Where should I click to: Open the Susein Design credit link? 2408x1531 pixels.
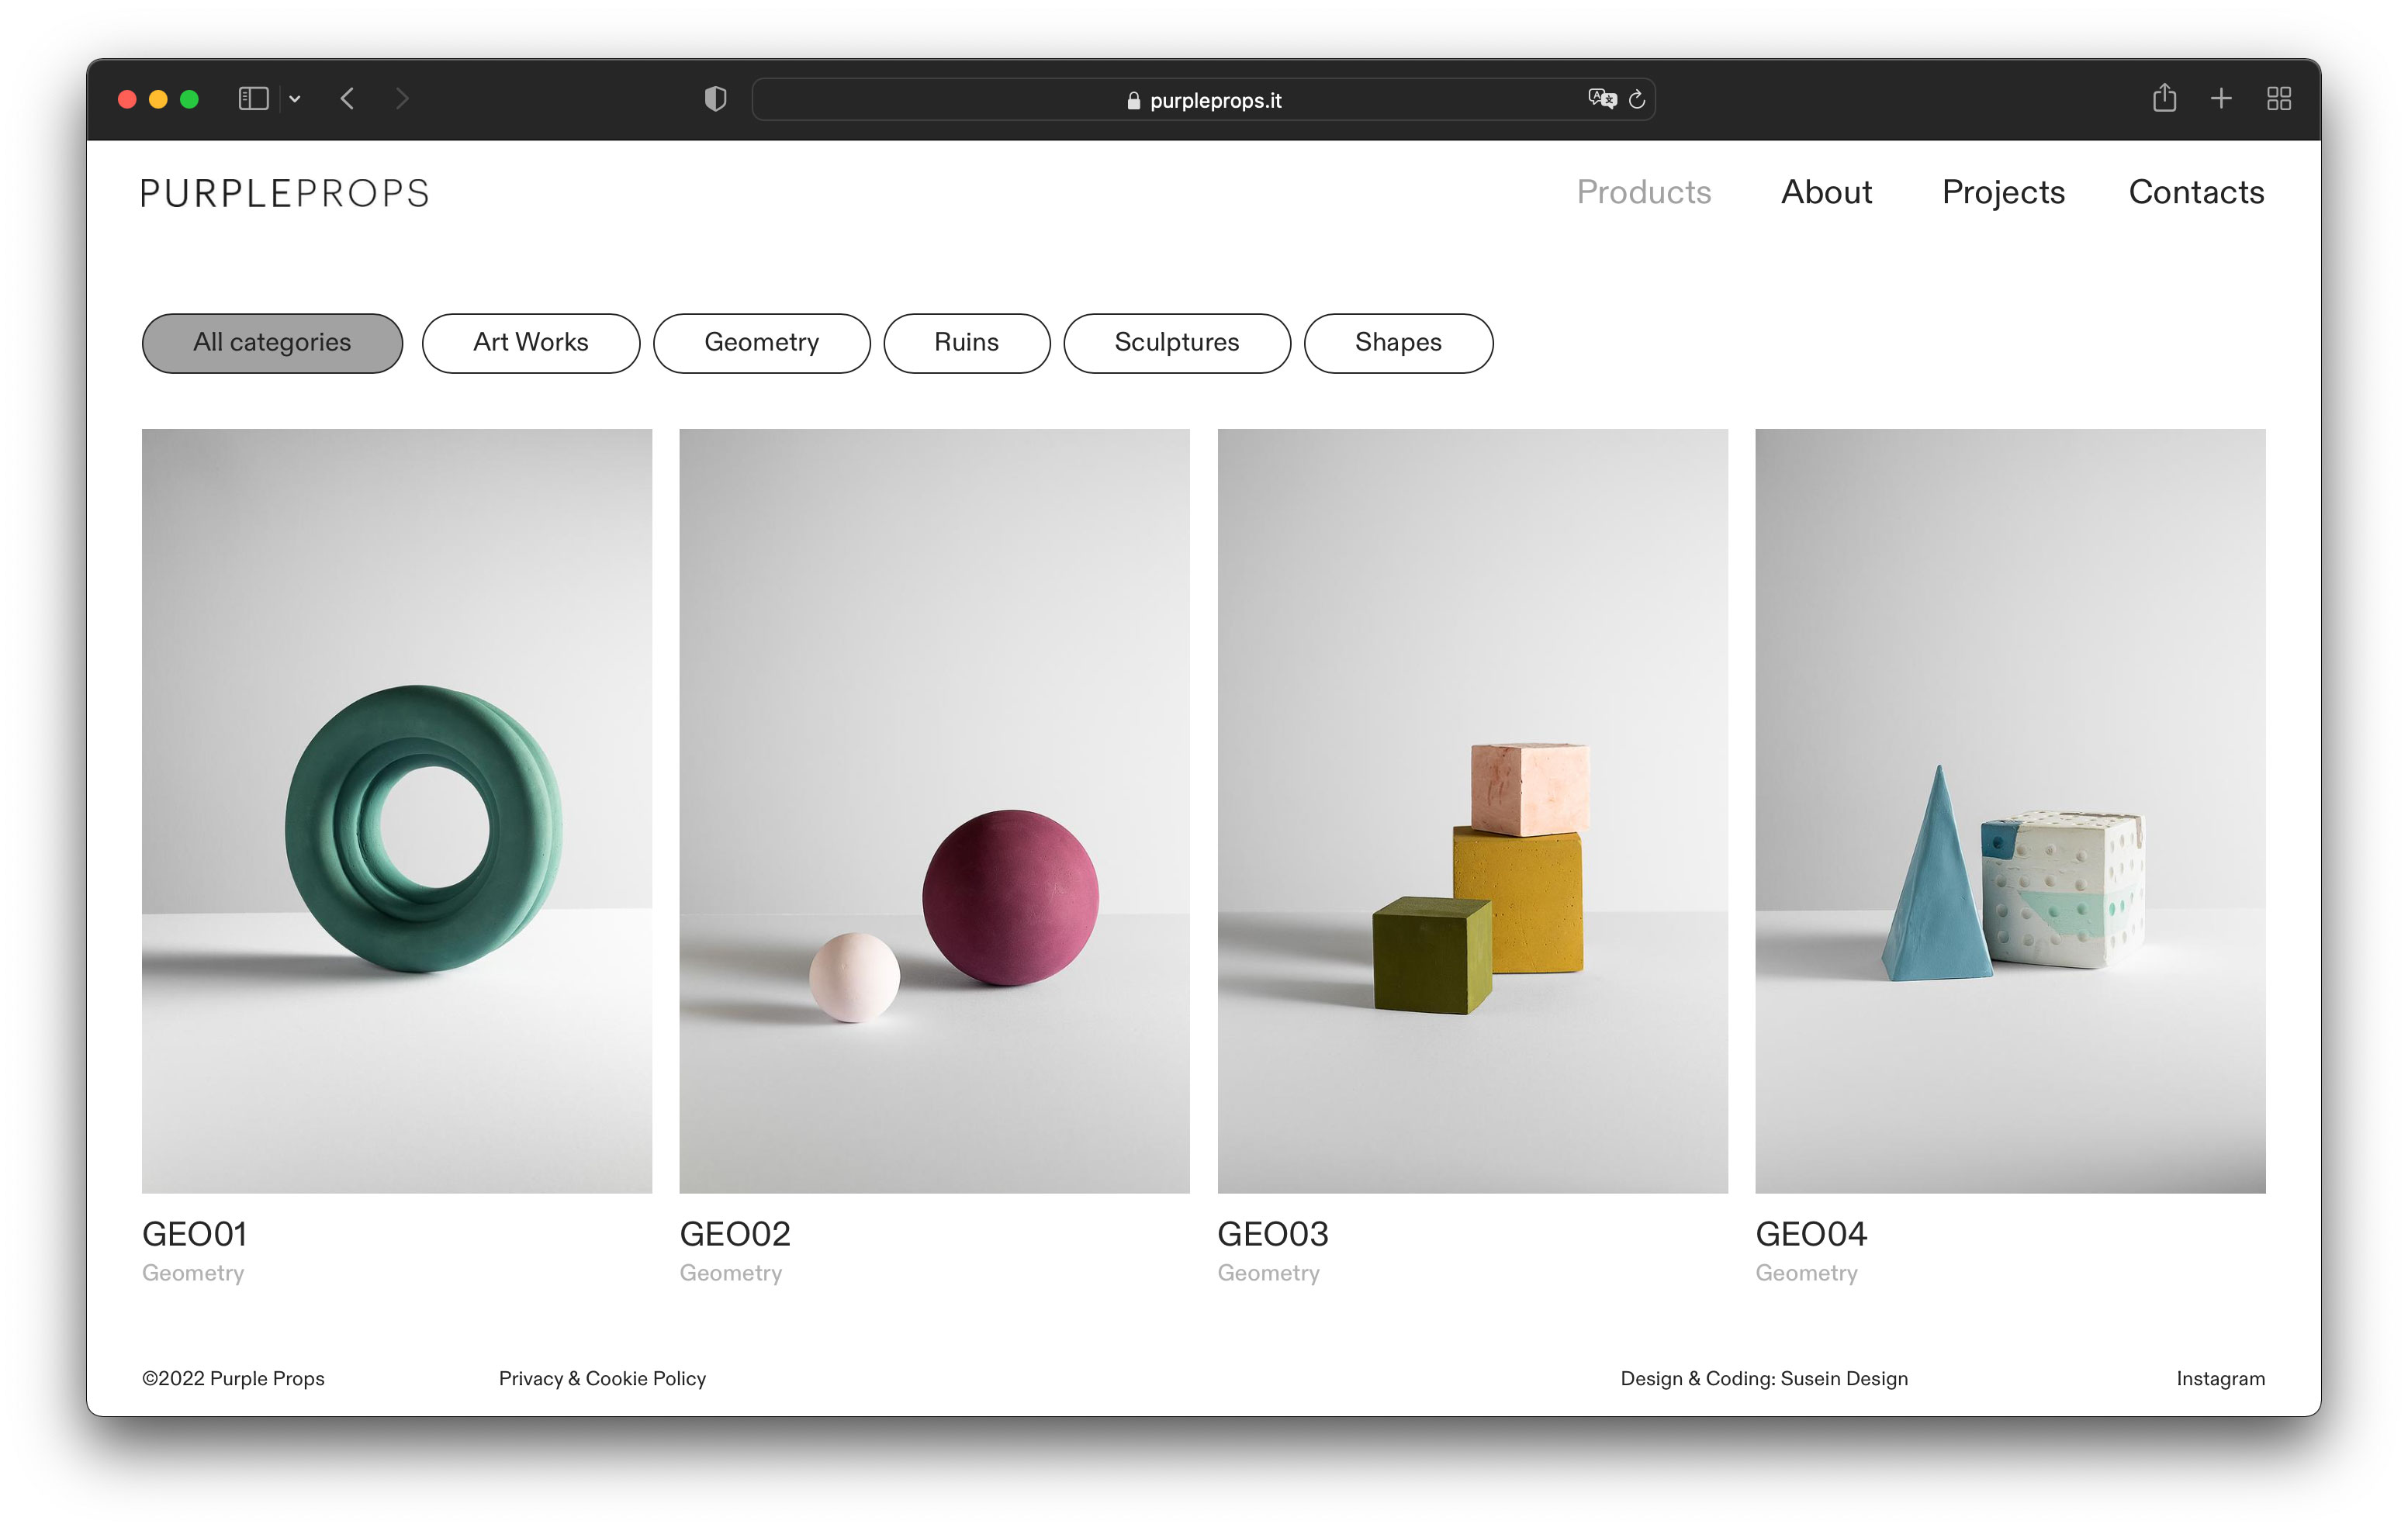click(x=1764, y=1378)
